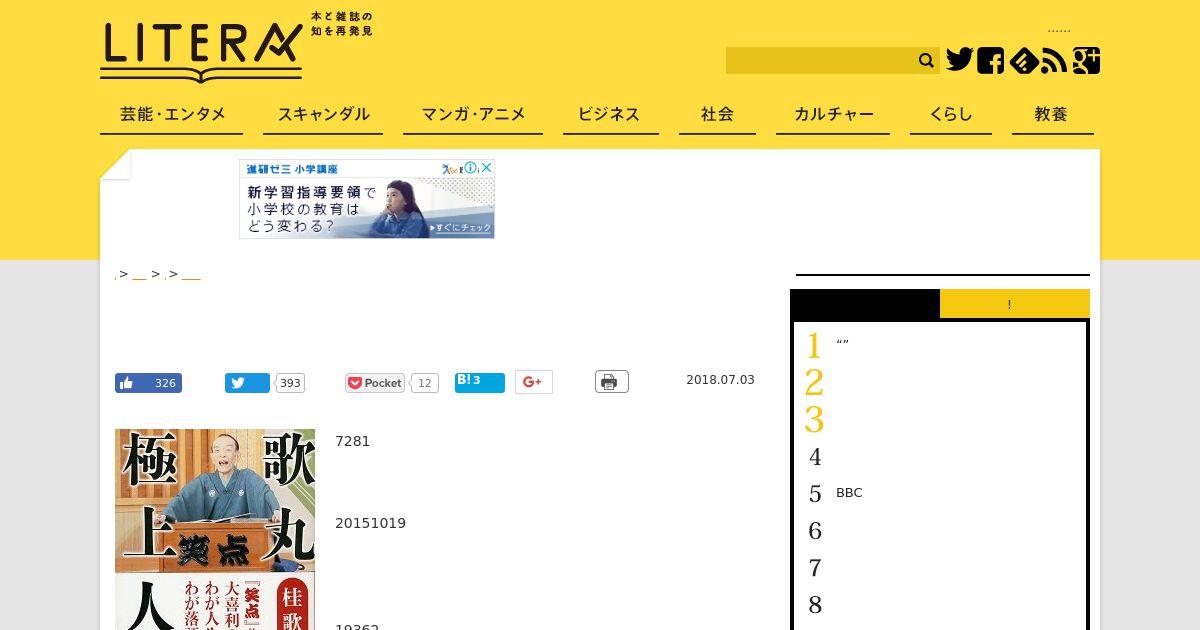Image resolution: width=1200 pixels, height=630 pixels.
Task: Close the ad with the X icon
Action: pyautogui.click(x=486, y=168)
